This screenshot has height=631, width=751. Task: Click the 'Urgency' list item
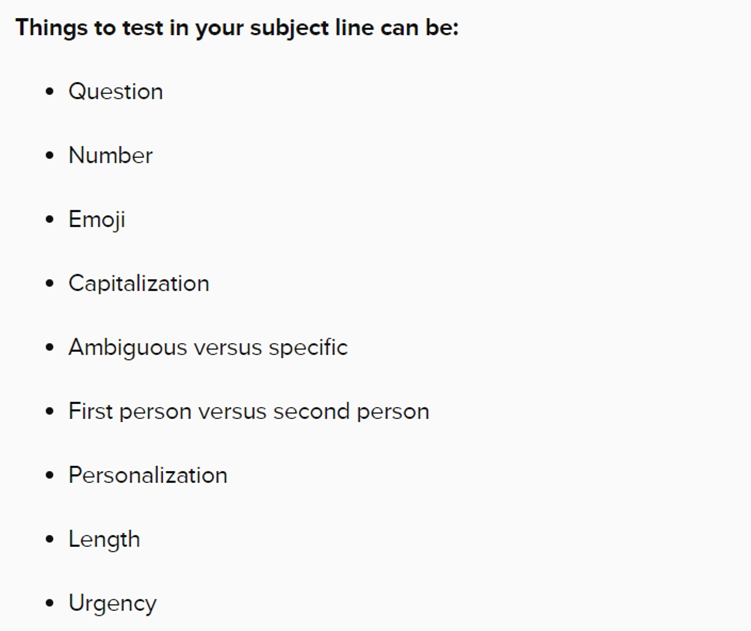pos(113,603)
